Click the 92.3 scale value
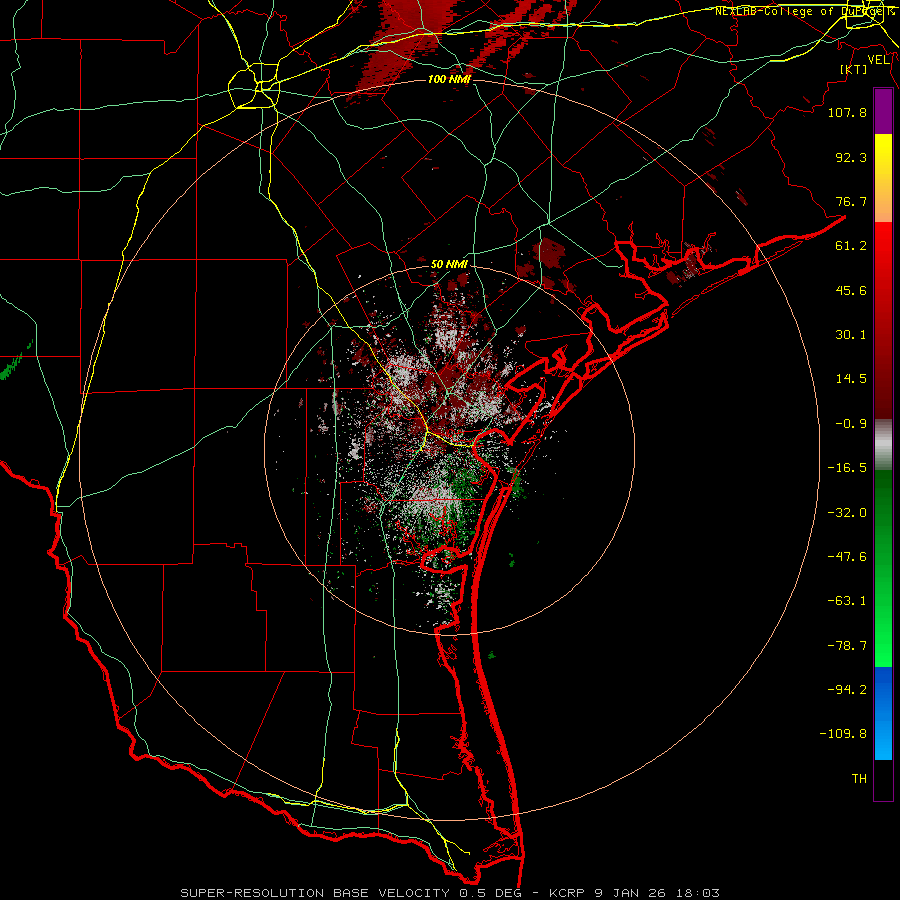Image resolution: width=900 pixels, height=900 pixels. pyautogui.click(x=851, y=157)
